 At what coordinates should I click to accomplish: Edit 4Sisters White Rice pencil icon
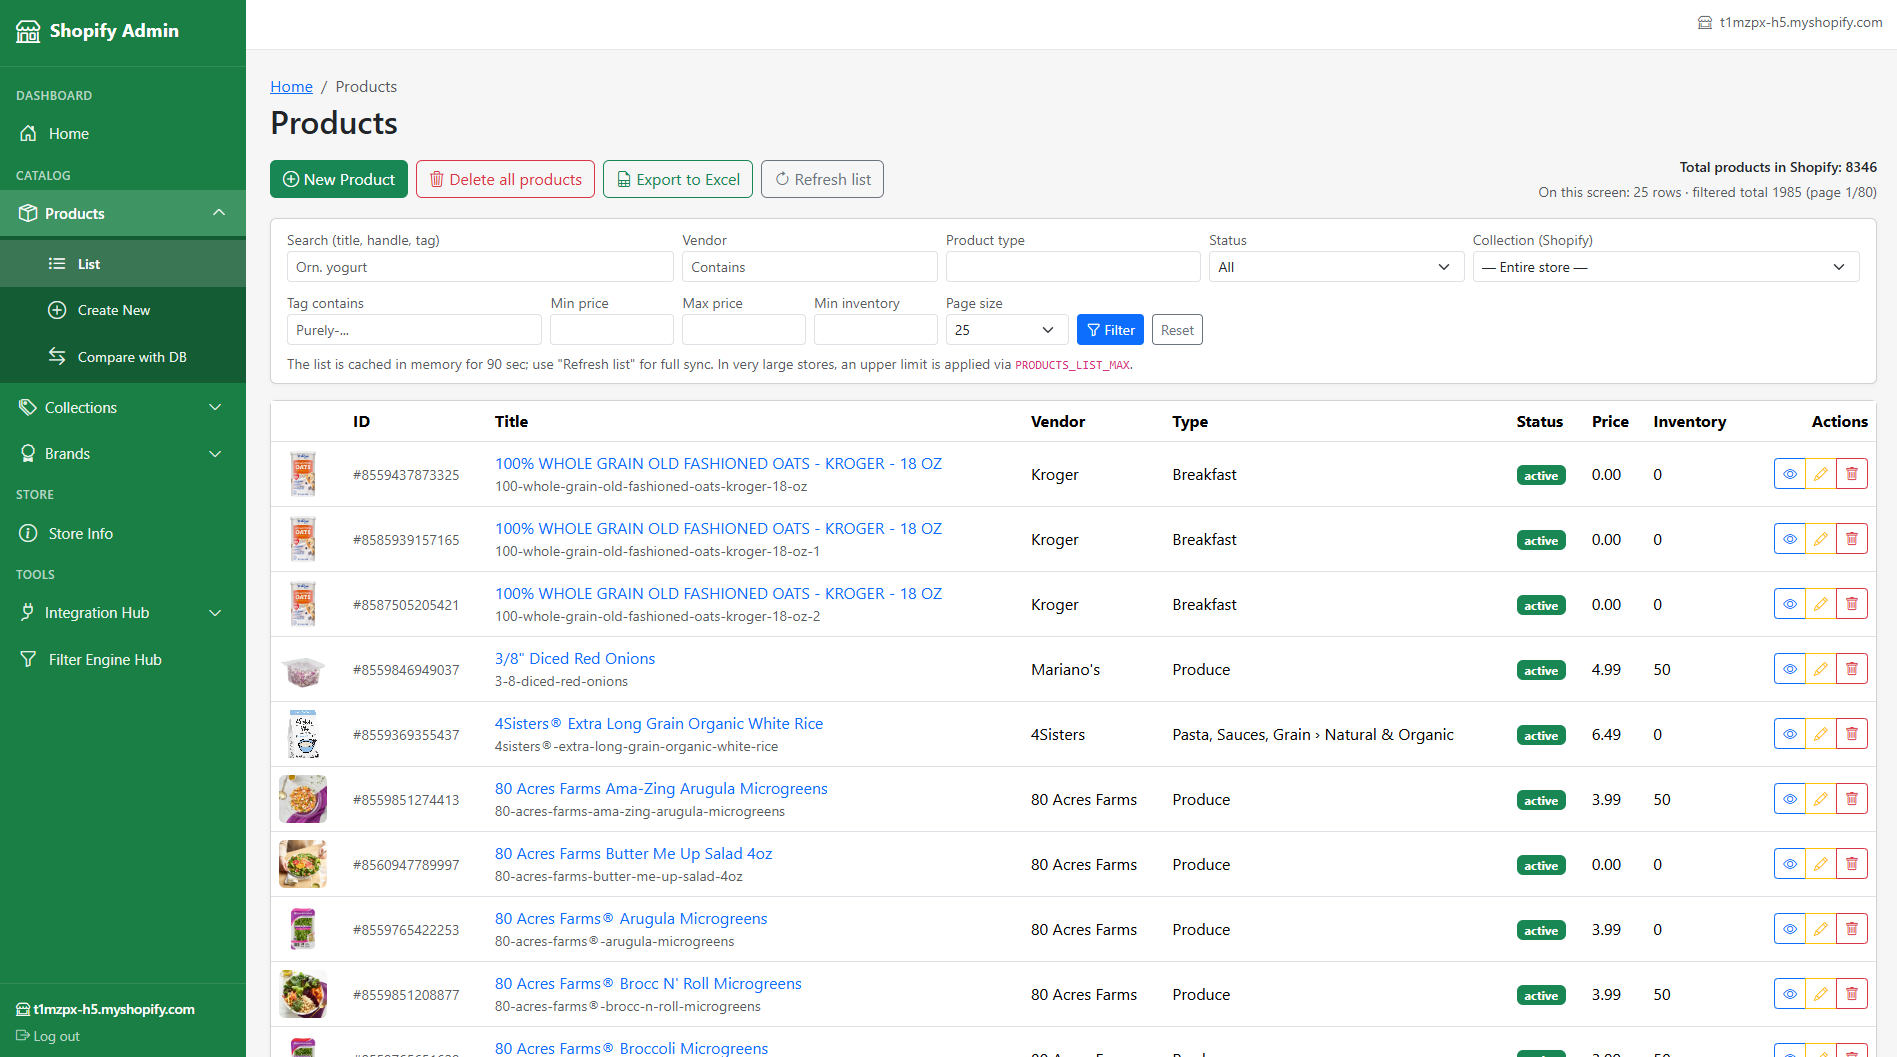click(x=1821, y=734)
